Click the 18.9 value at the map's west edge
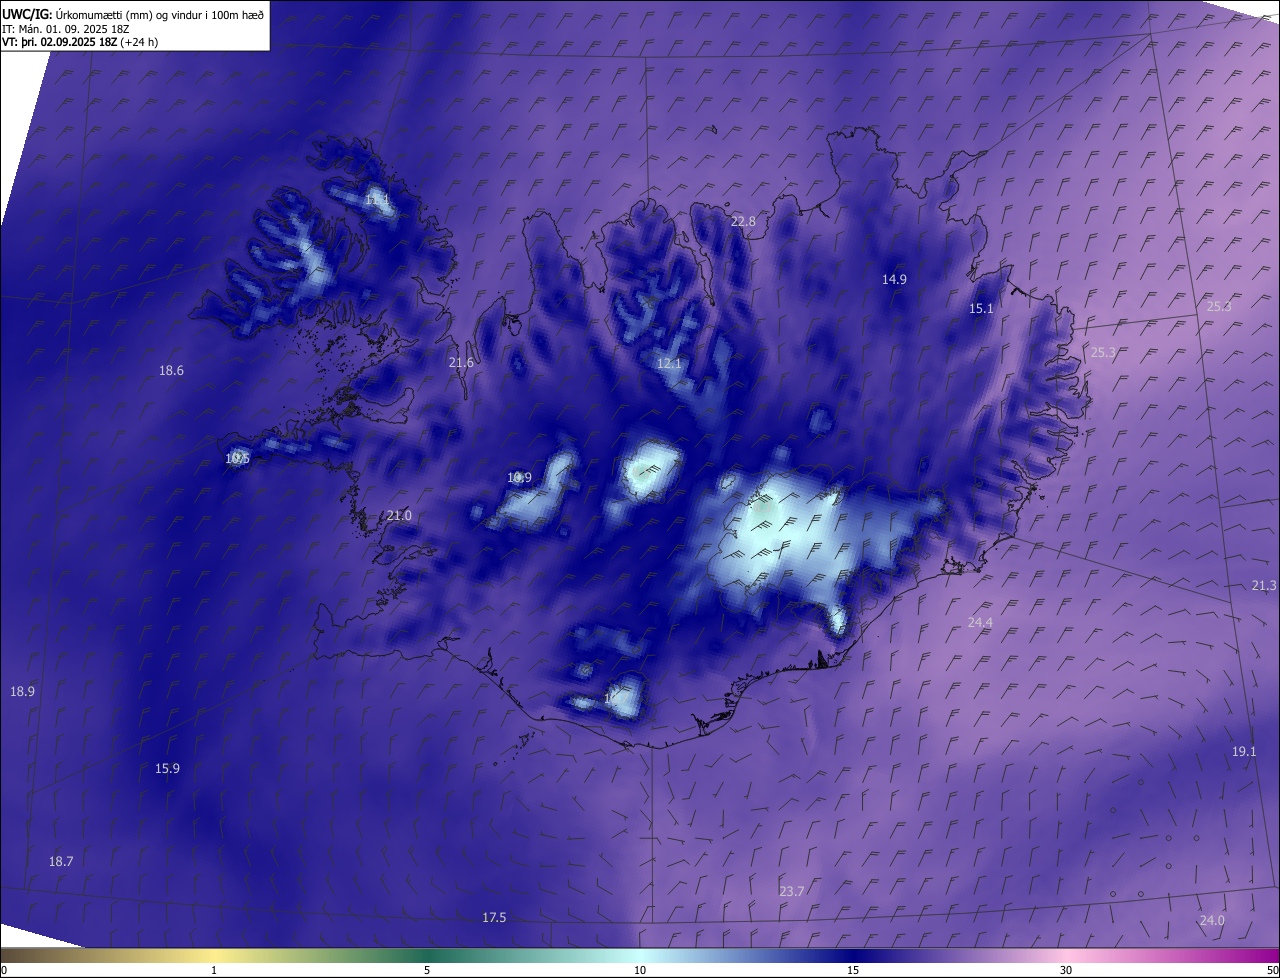Viewport: 1280px width, 978px height. pos(22,691)
